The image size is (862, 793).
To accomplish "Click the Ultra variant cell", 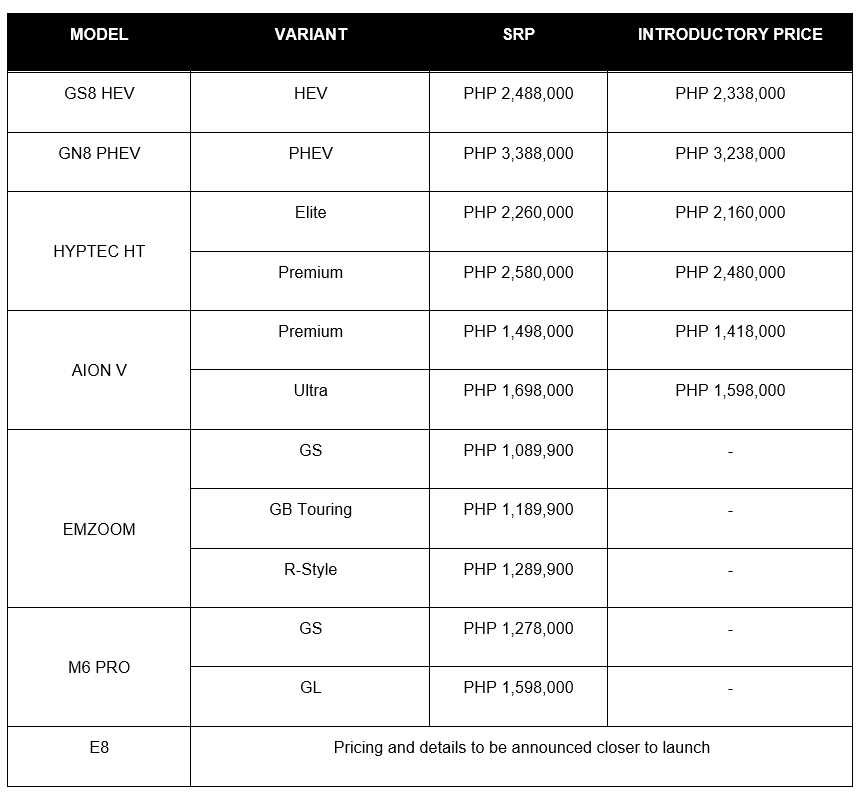I will click(x=310, y=391).
